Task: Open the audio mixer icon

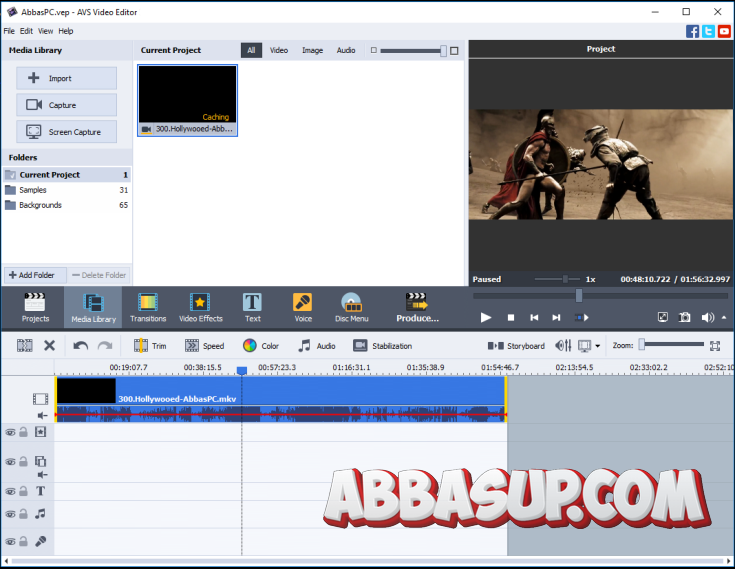Action: point(563,346)
